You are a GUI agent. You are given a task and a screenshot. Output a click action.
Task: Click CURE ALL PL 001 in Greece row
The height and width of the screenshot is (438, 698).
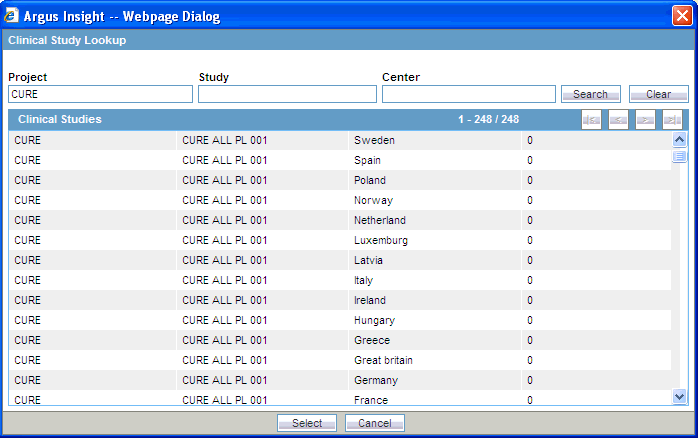(224, 341)
